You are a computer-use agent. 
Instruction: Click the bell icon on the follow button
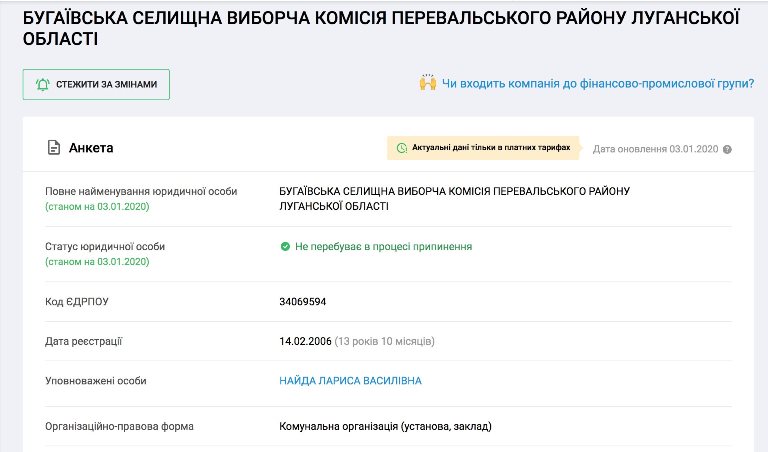point(44,85)
